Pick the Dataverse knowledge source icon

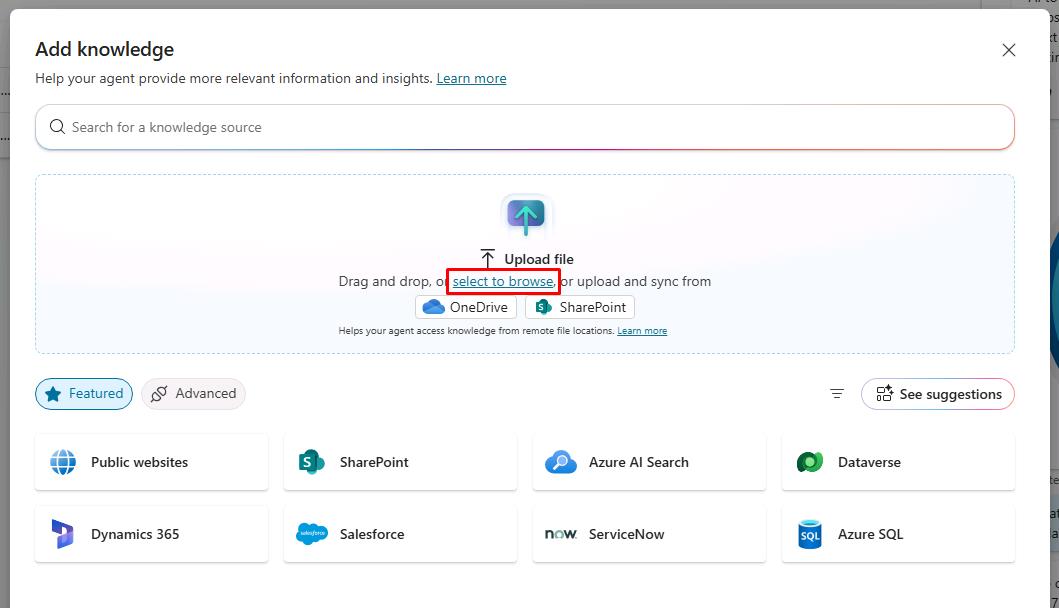pos(810,462)
